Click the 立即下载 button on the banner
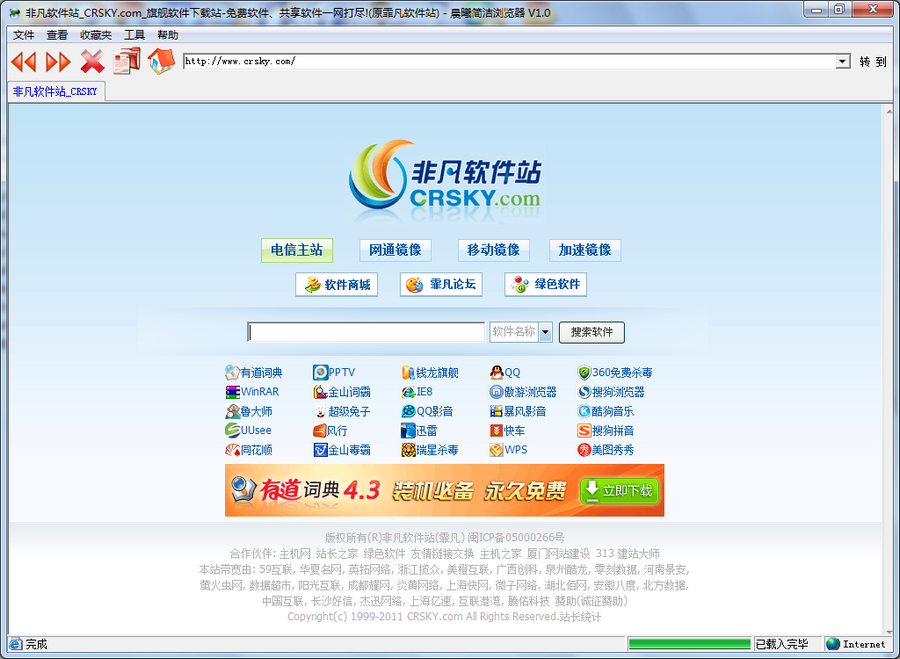900x659 pixels. click(x=619, y=491)
